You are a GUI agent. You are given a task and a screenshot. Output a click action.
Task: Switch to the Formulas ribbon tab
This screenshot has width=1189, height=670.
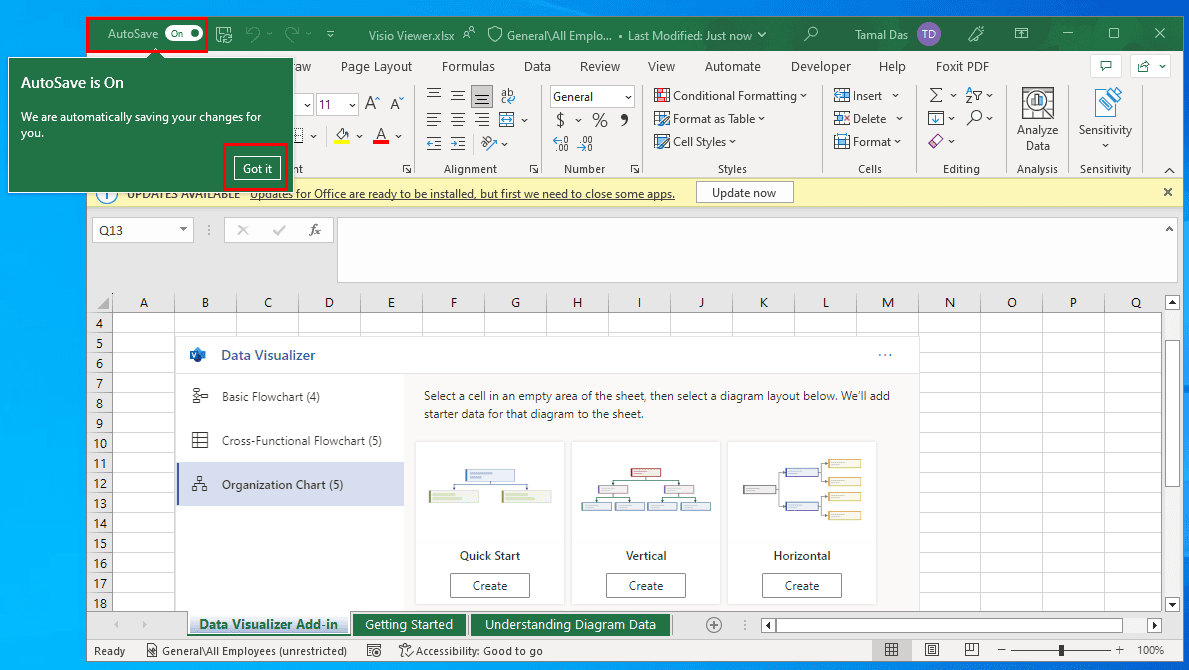(x=468, y=66)
